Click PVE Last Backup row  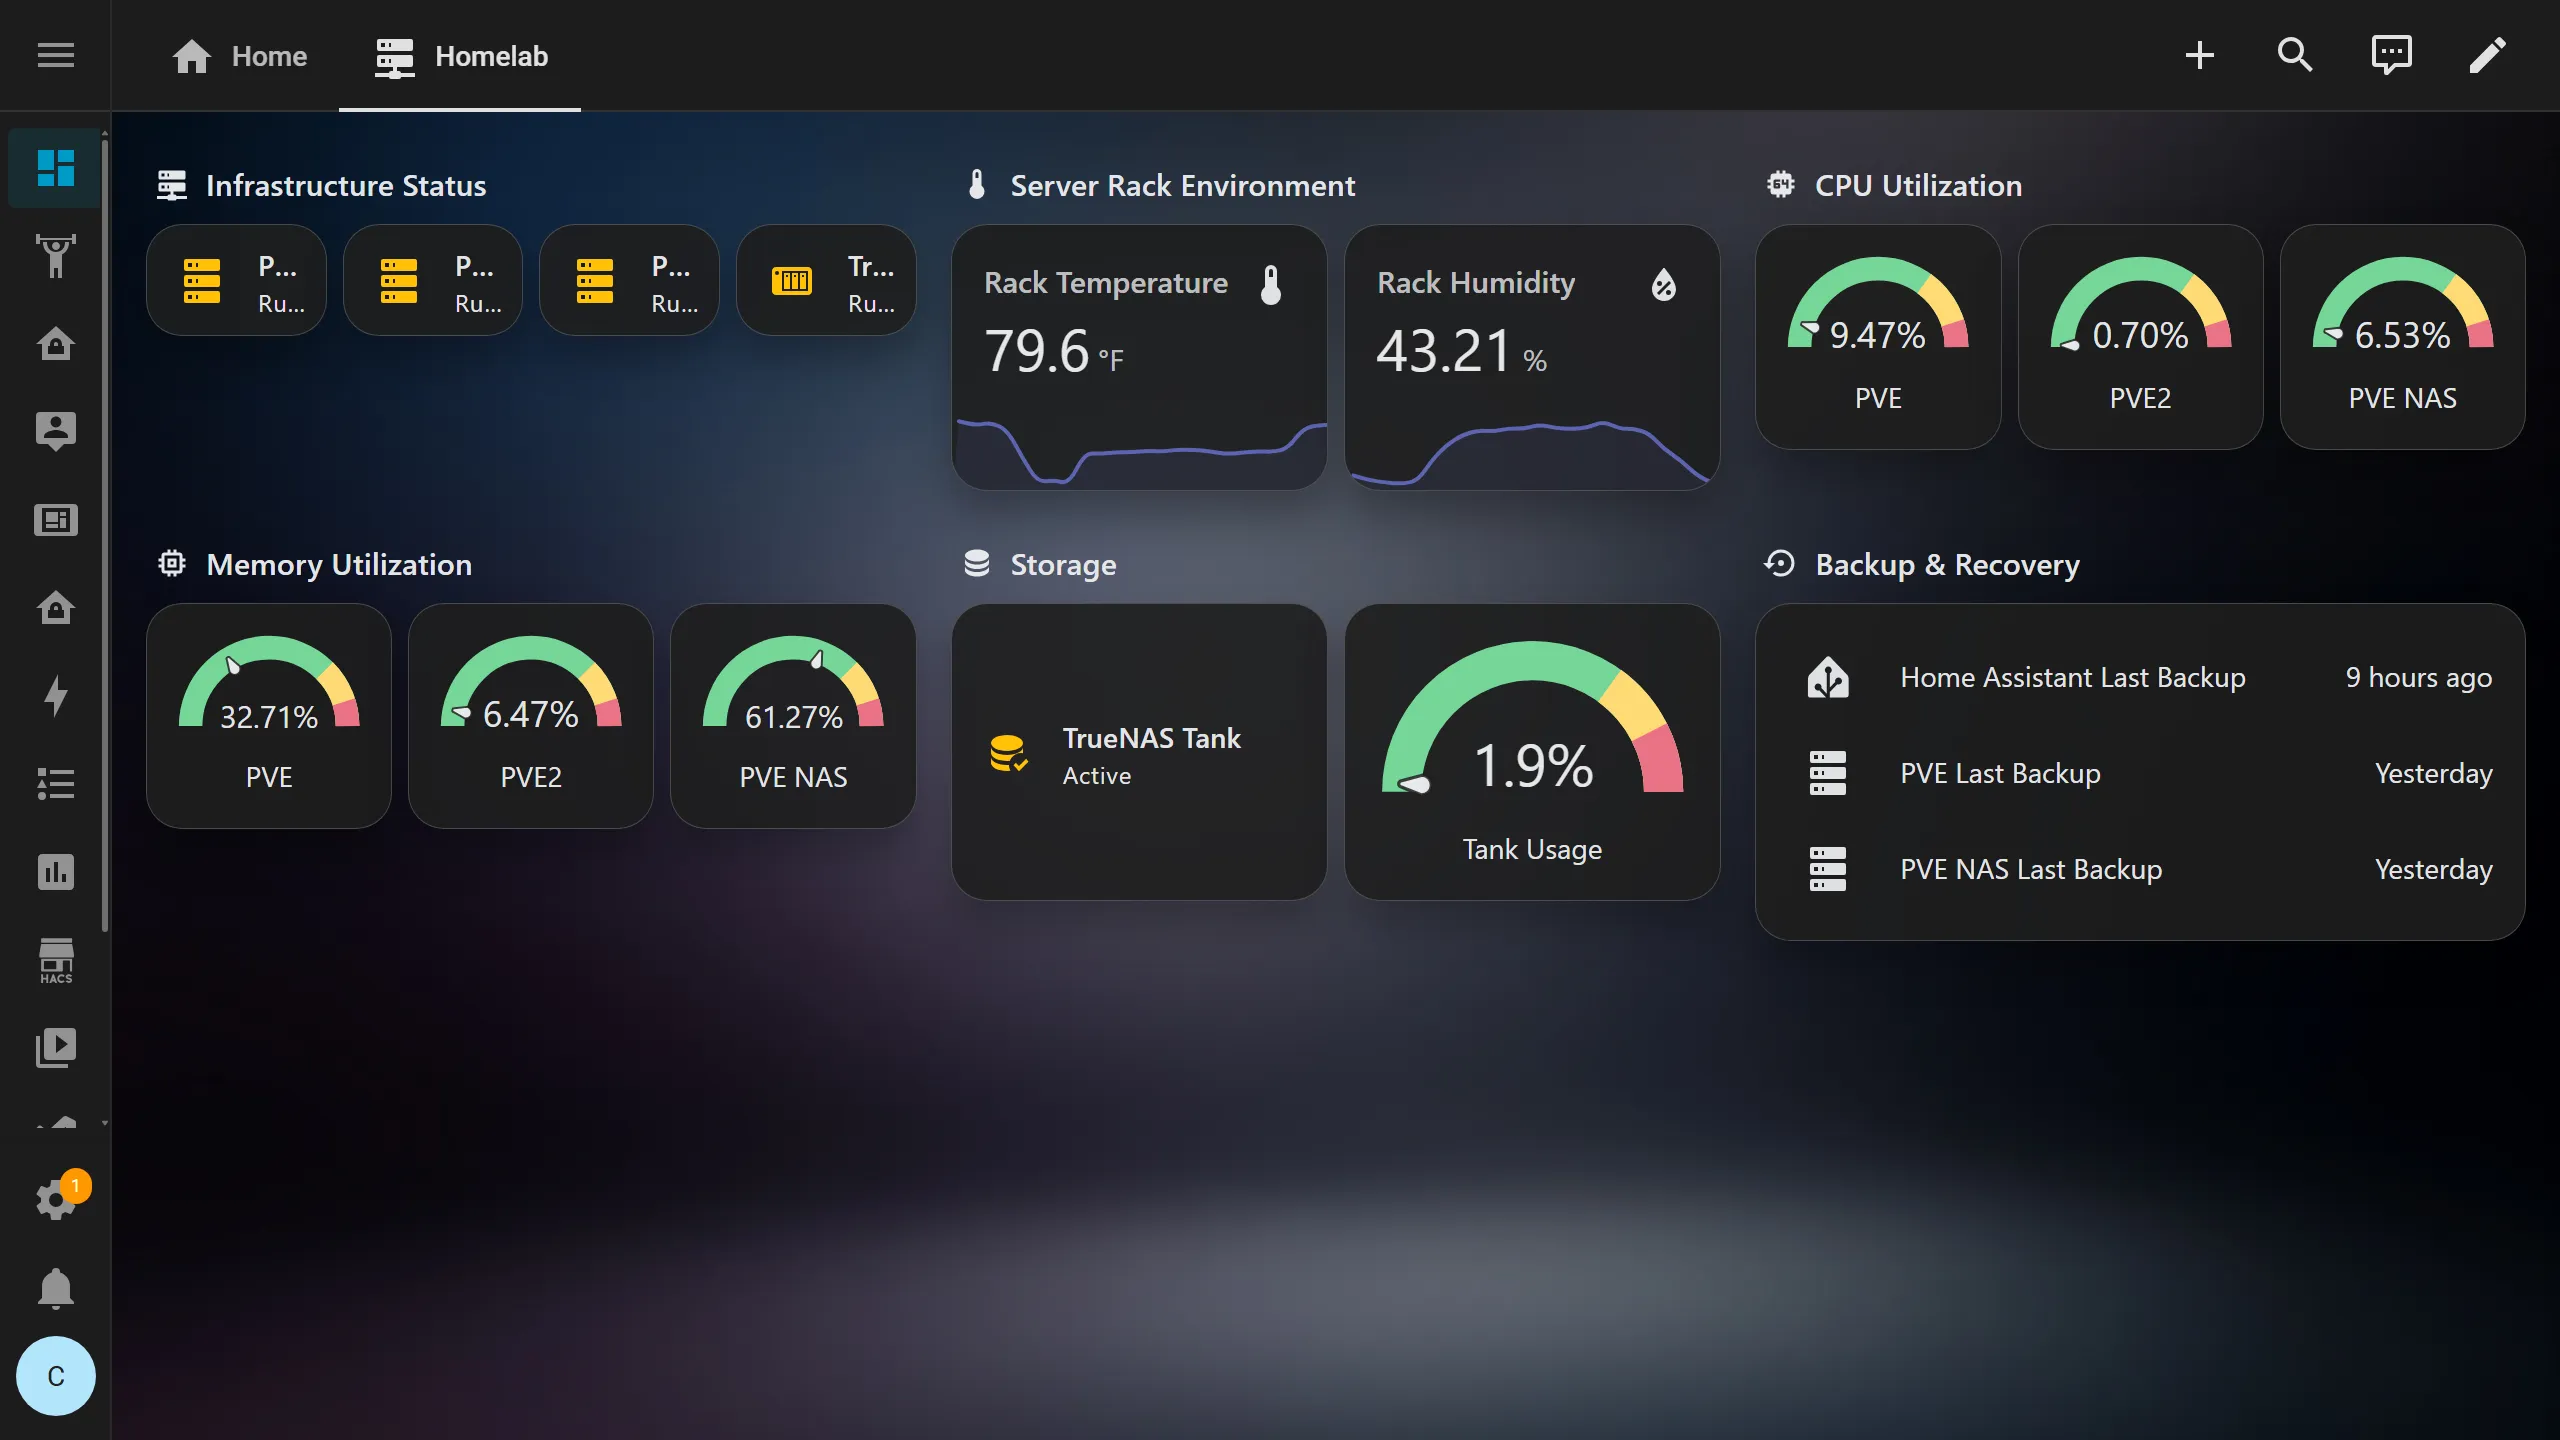[x=2140, y=774]
